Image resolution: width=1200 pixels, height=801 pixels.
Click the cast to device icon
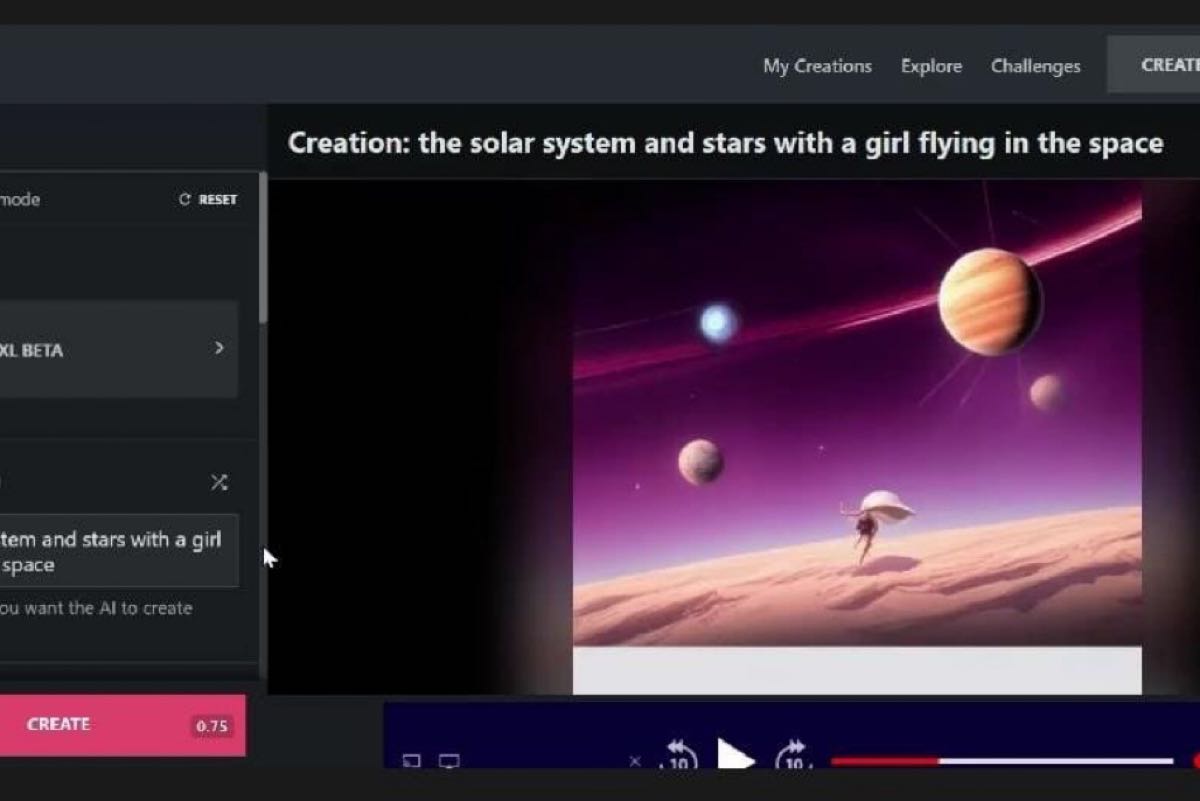(411, 761)
